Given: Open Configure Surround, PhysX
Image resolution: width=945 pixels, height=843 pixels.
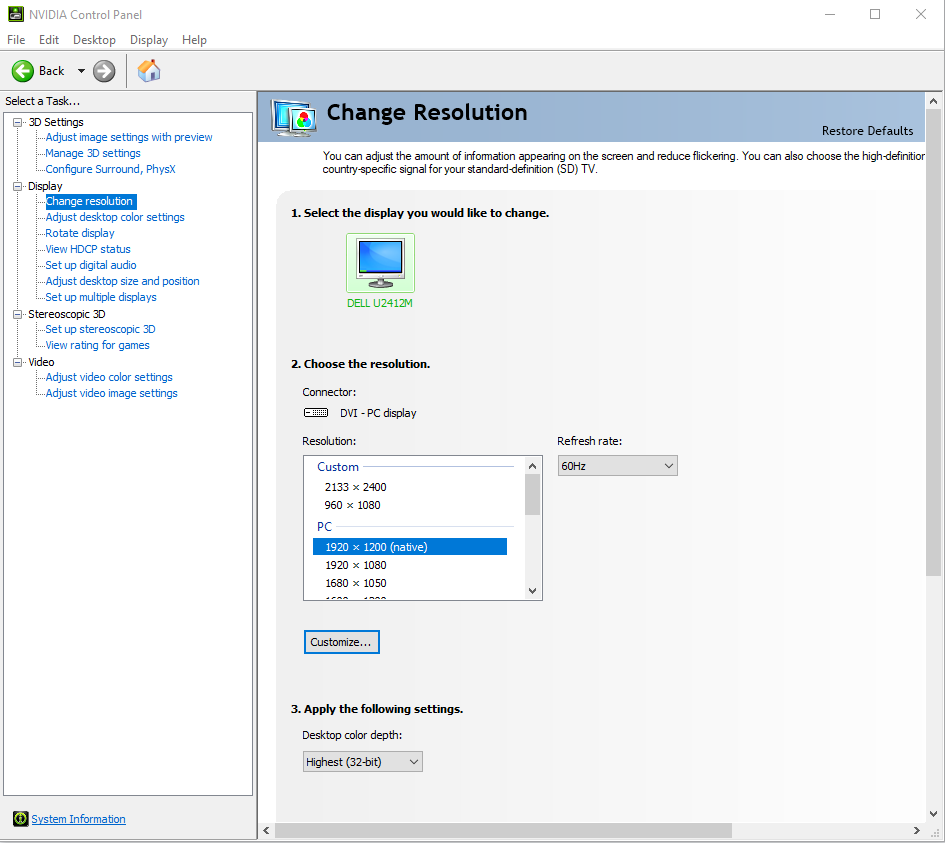Looking at the screenshot, I should [110, 169].
